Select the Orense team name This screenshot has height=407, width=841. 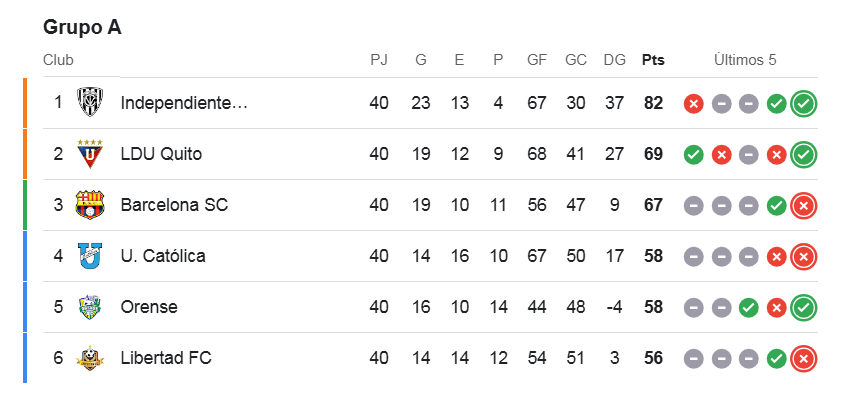149,307
